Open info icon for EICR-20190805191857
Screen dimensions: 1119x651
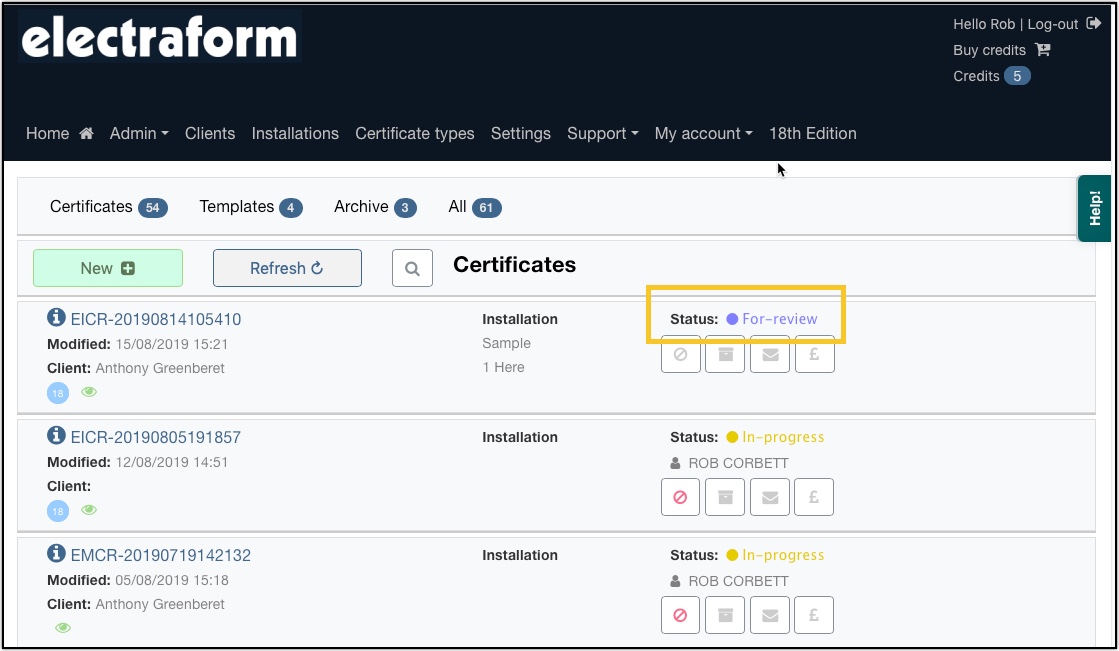(56, 434)
